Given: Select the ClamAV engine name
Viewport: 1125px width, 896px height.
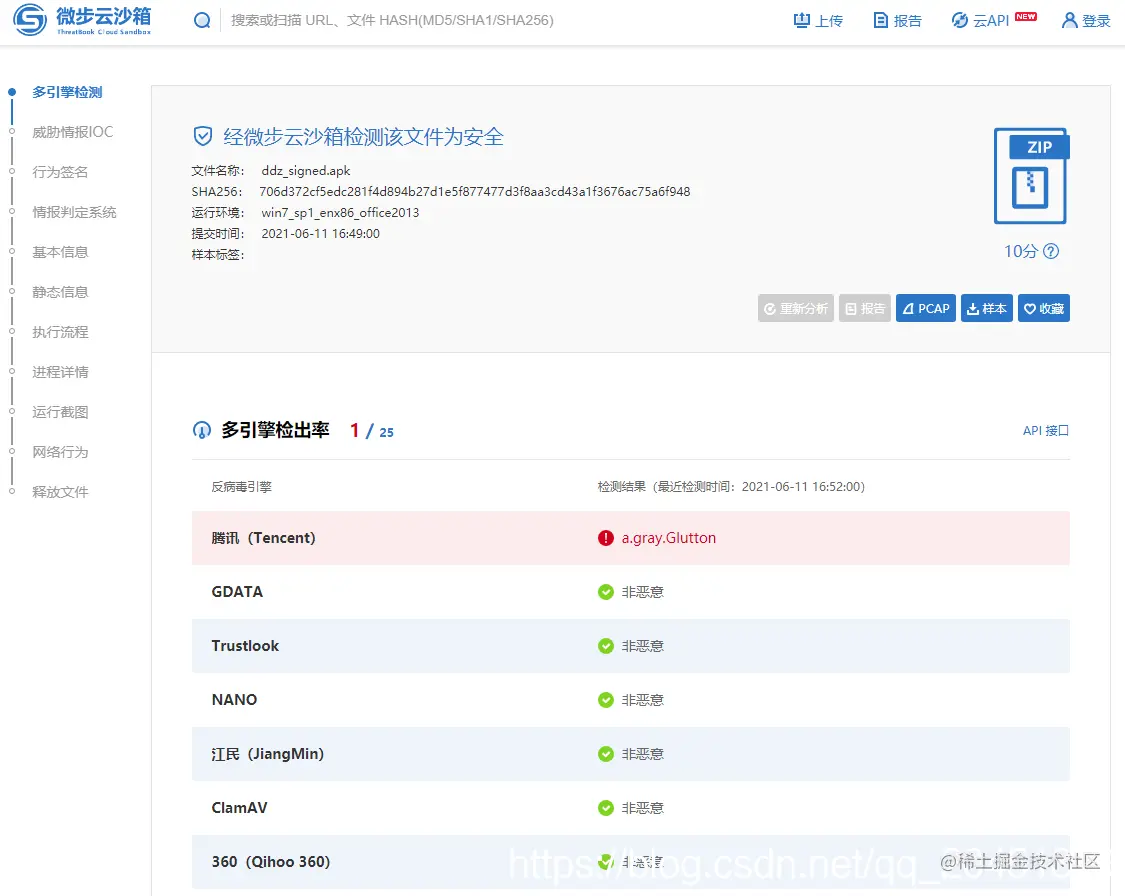Looking at the screenshot, I should 240,808.
